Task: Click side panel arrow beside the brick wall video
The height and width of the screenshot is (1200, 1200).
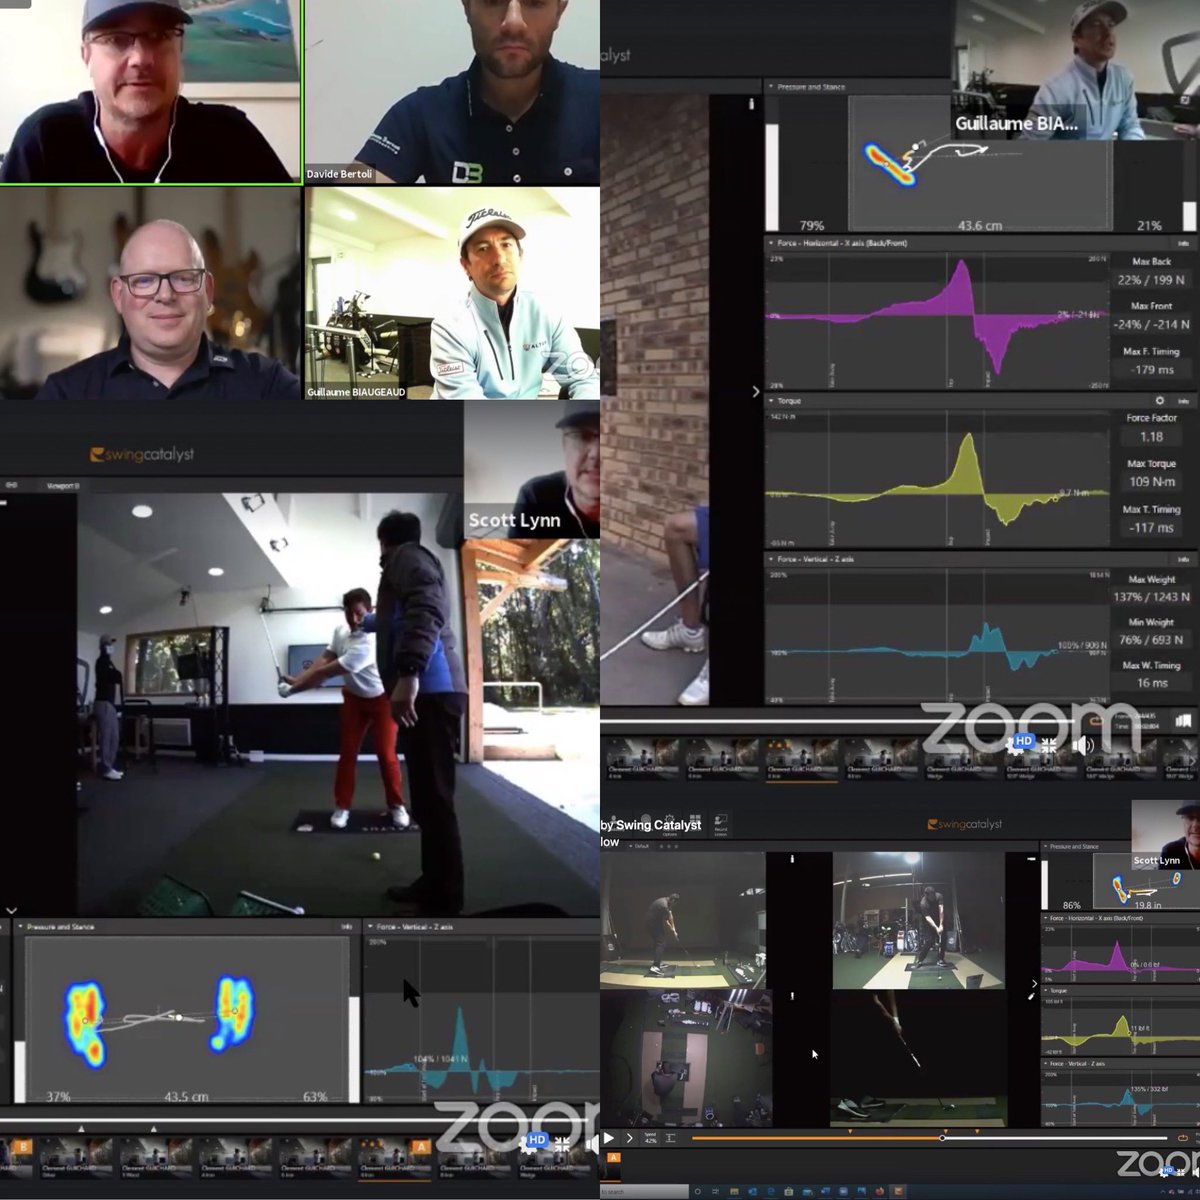Action: tap(756, 392)
